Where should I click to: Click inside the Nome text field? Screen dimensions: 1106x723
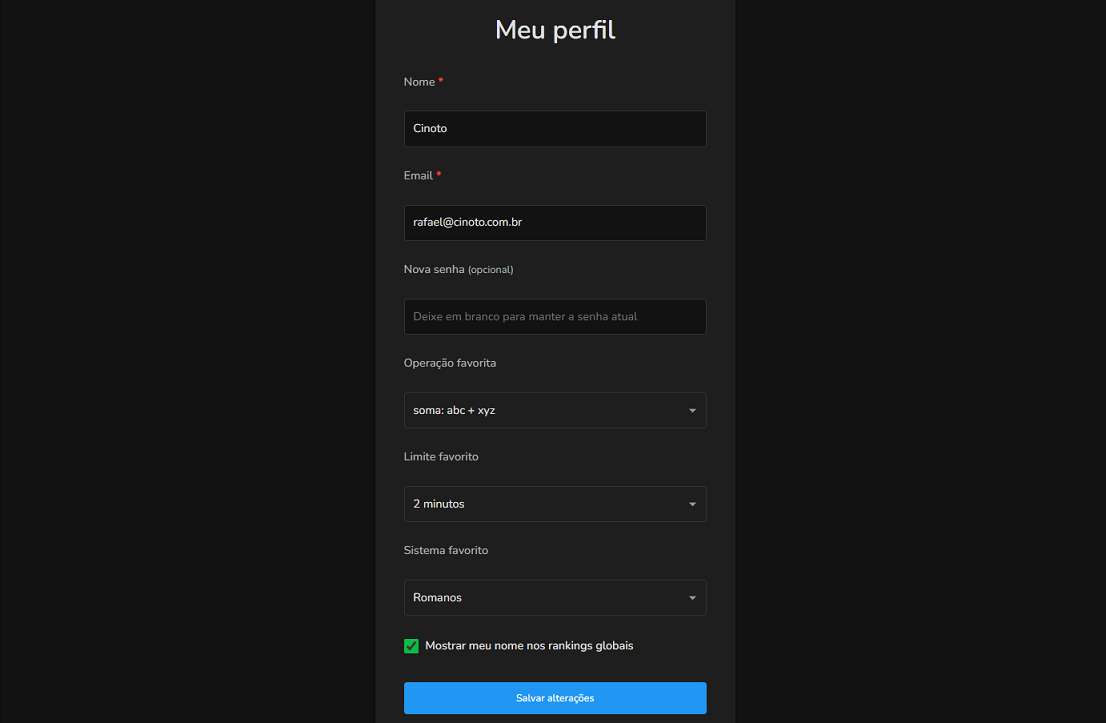(x=555, y=128)
